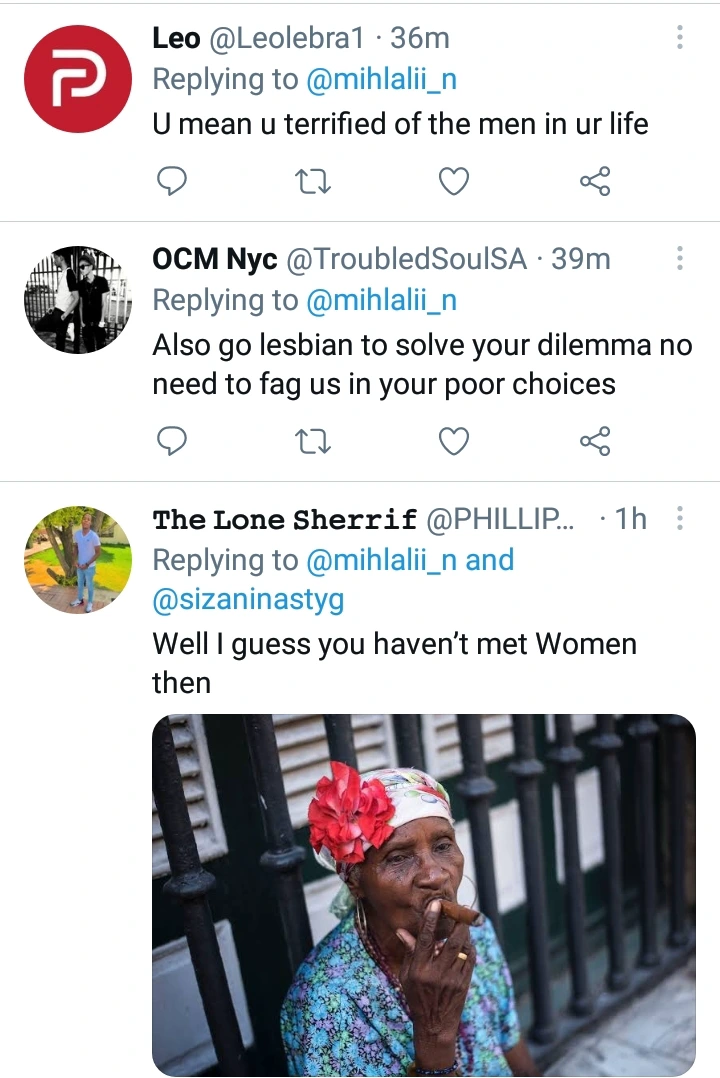Open OCM Nyc's black-and-white profile picture

click(78, 300)
